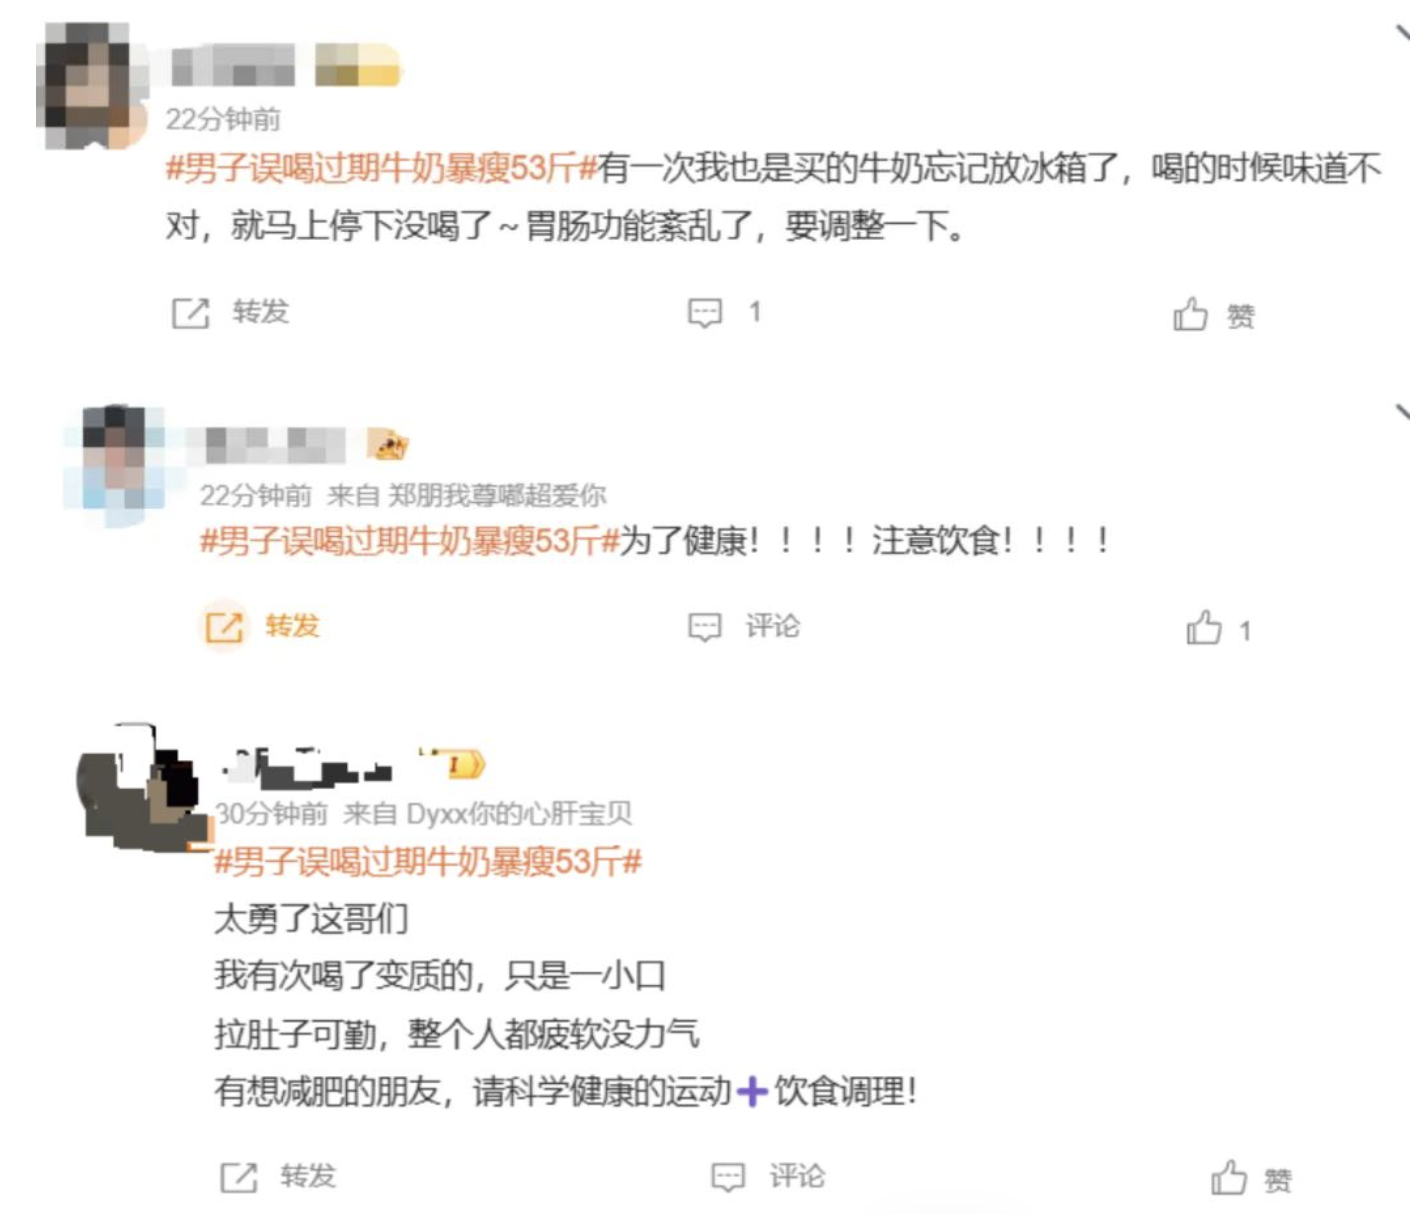Open source link 郑朋我尊嘟超爱你
The width and height of the screenshot is (1410, 1214).
tap(497, 495)
